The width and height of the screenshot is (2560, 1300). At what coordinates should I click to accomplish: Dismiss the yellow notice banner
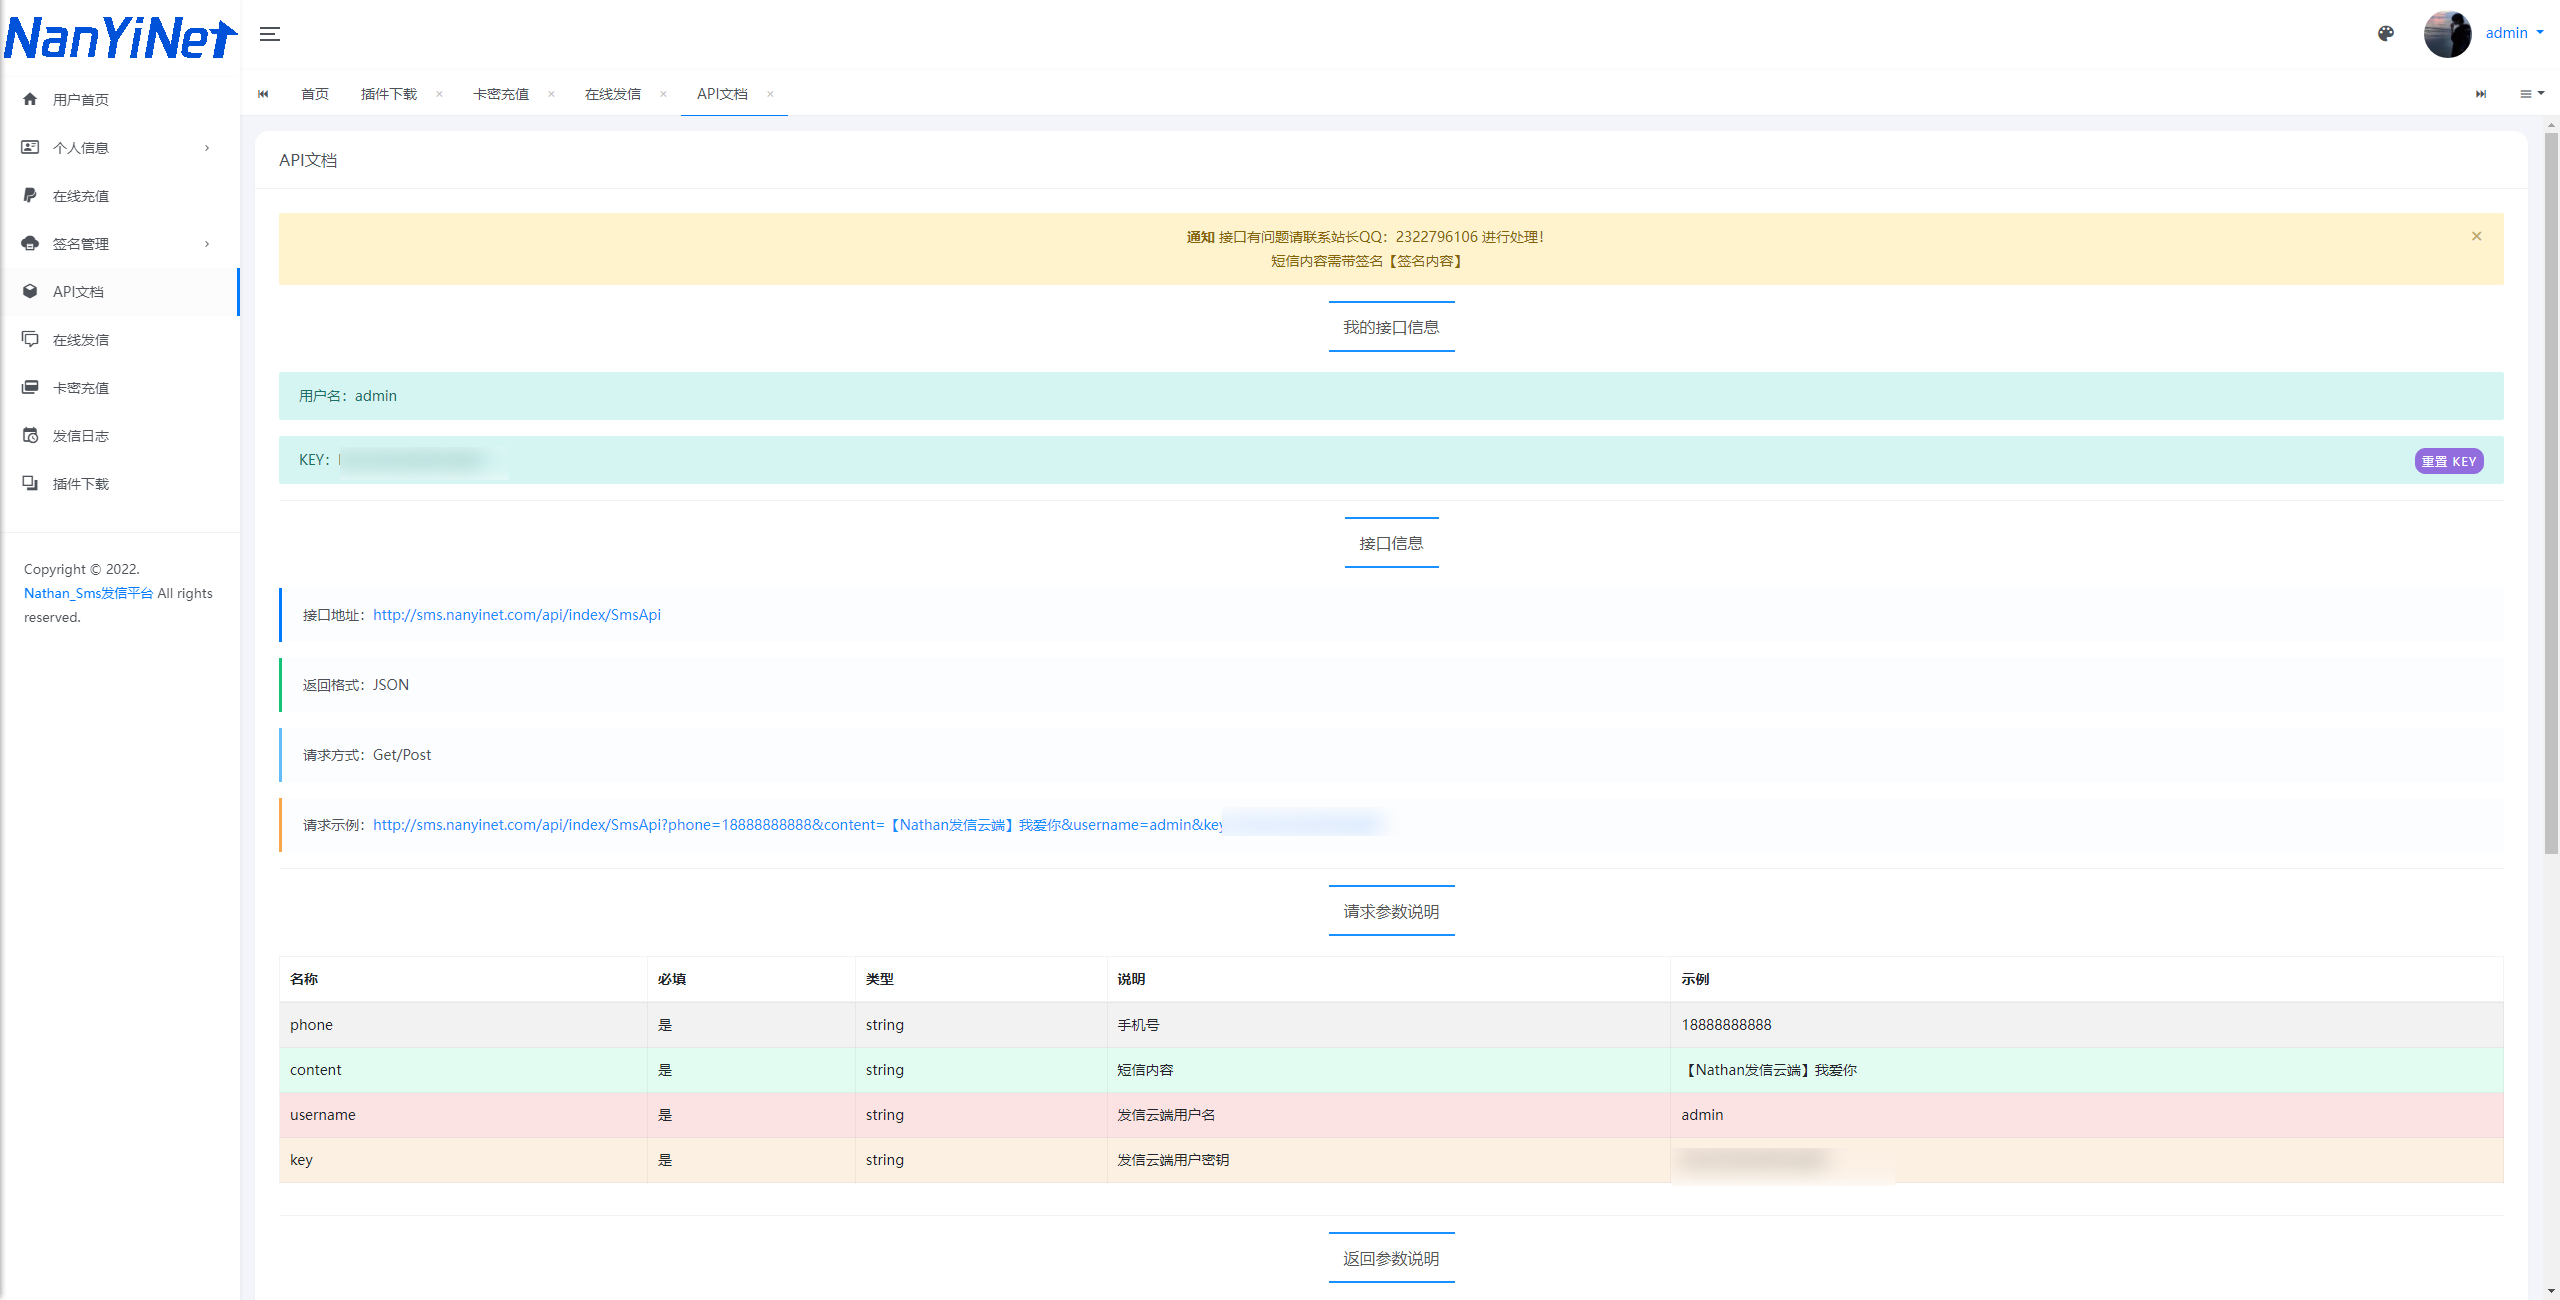(2477, 236)
